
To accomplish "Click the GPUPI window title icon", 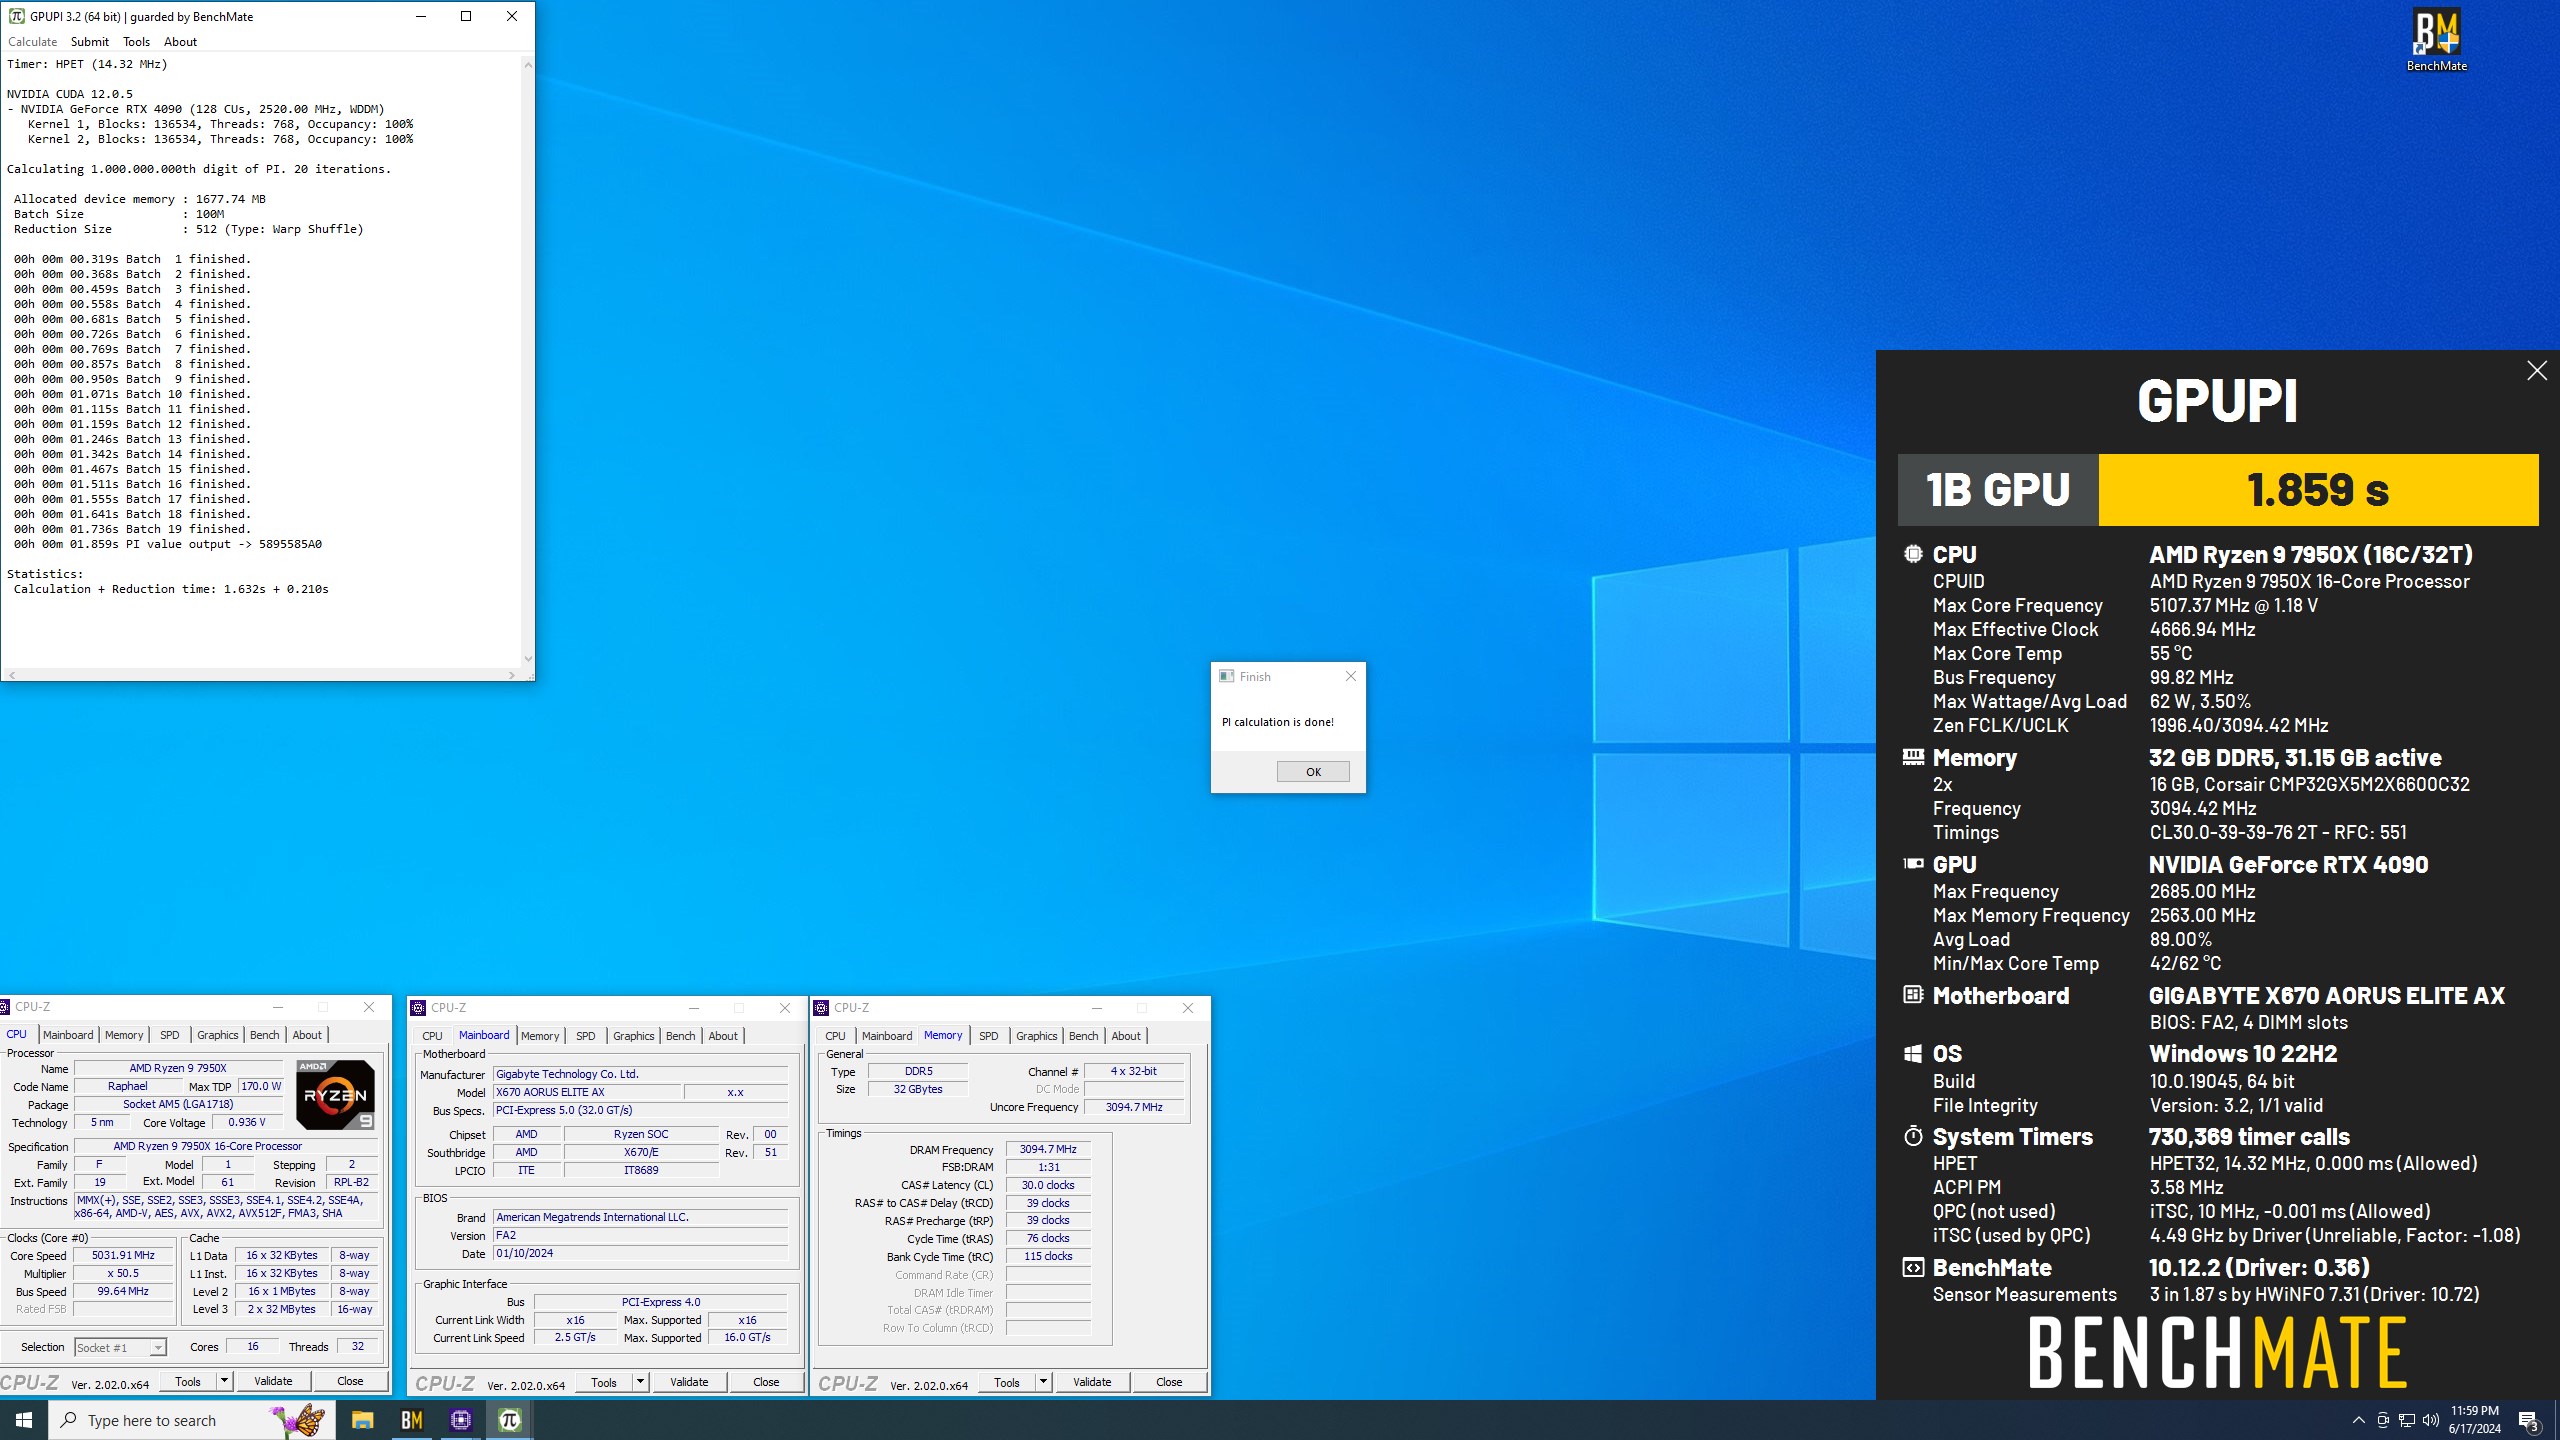I will point(16,16).
